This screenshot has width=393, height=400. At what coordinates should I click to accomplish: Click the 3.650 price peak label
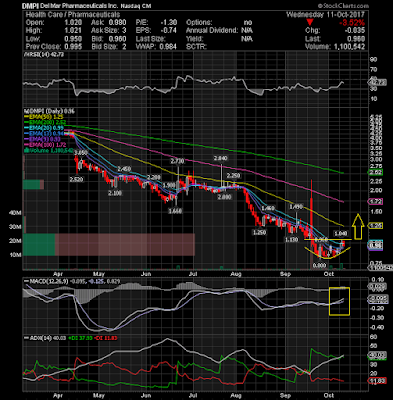(80, 153)
